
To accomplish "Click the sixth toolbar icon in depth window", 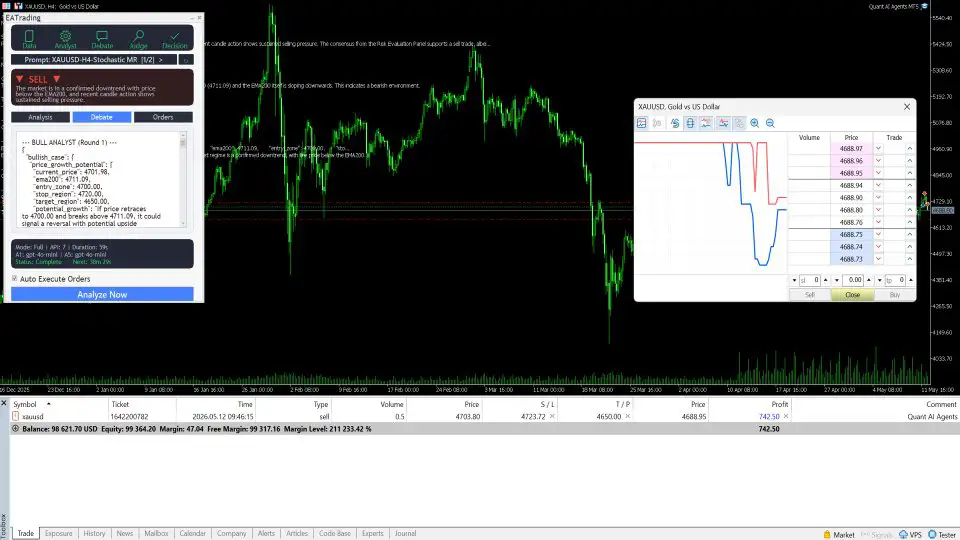I will [723, 123].
